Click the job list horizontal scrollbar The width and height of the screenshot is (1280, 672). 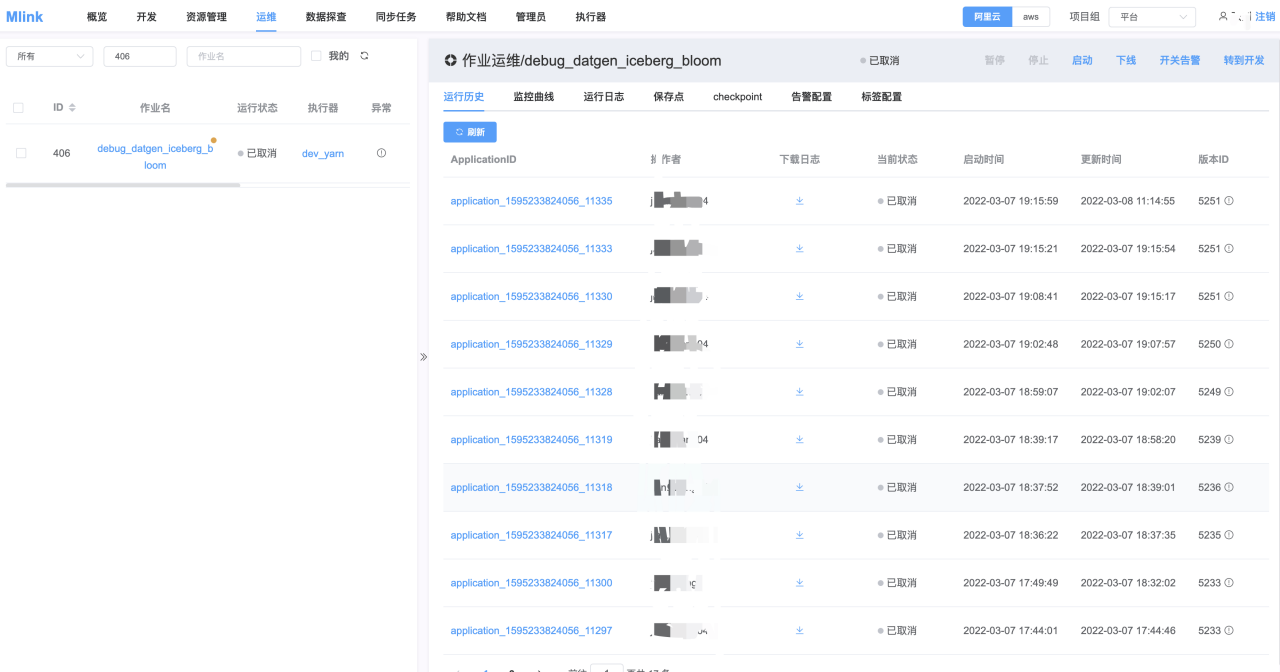(x=123, y=185)
